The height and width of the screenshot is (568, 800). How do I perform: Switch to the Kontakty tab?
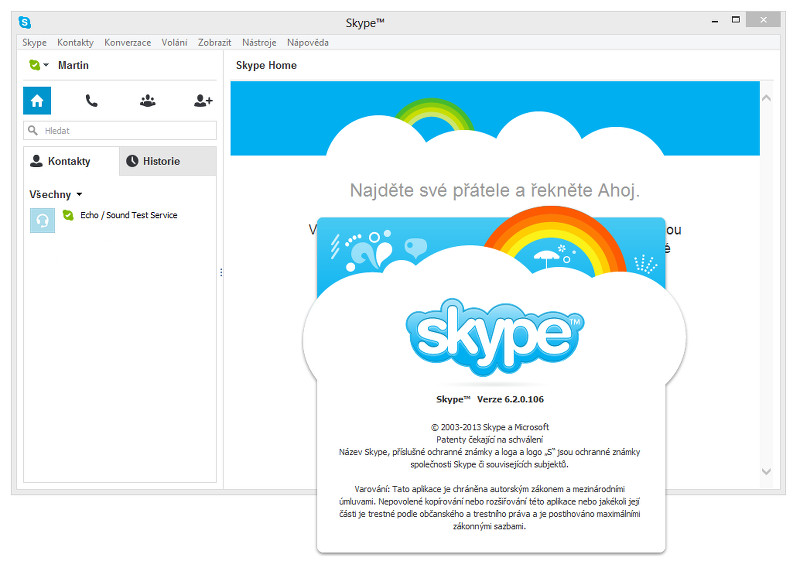(x=71, y=161)
